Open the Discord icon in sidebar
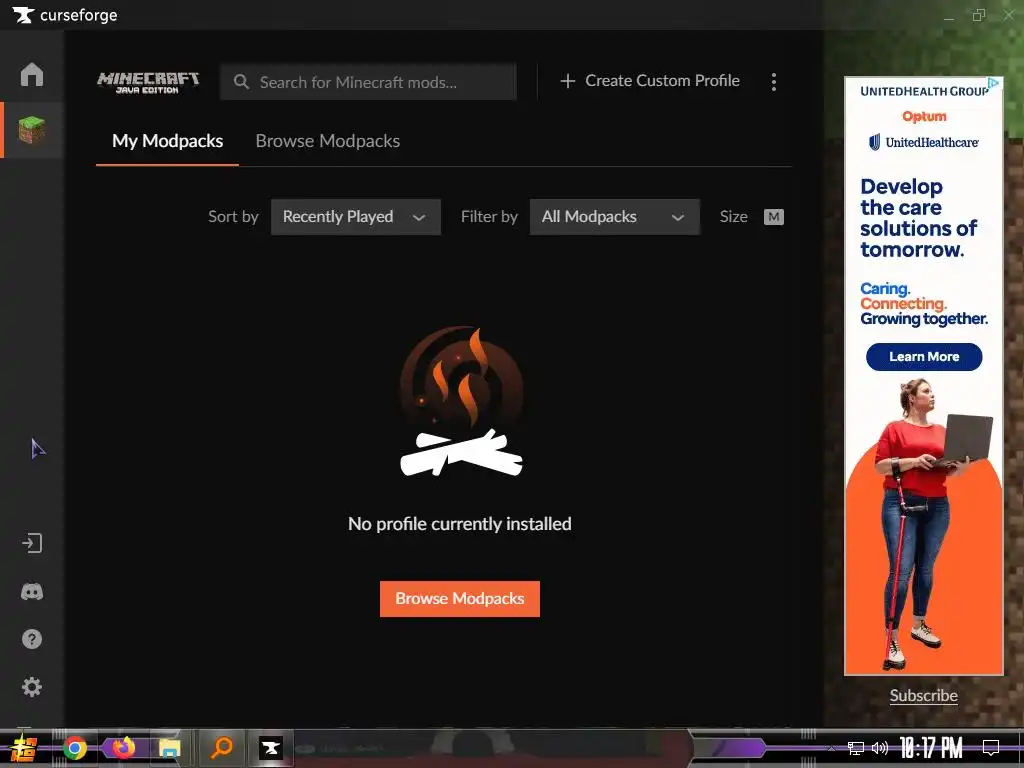The image size is (1024, 768). click(x=31, y=592)
